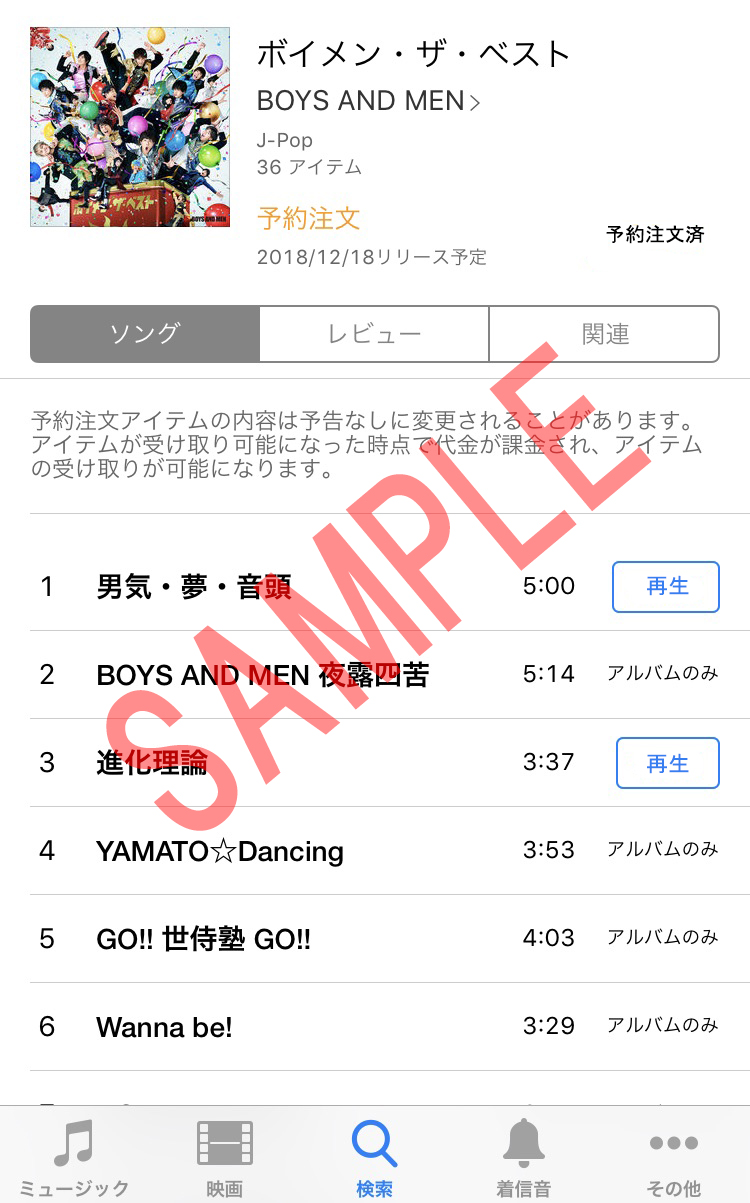Switch to the ソング segment
Viewport: 750px width, 1203px height.
point(145,334)
